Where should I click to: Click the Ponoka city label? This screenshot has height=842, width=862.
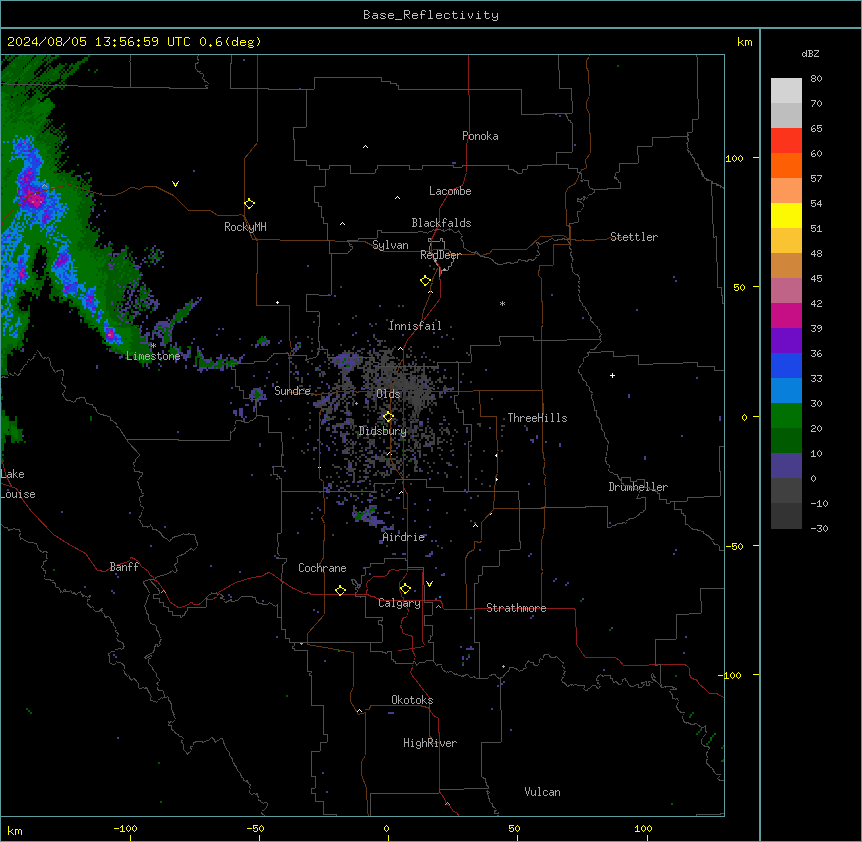coord(480,136)
